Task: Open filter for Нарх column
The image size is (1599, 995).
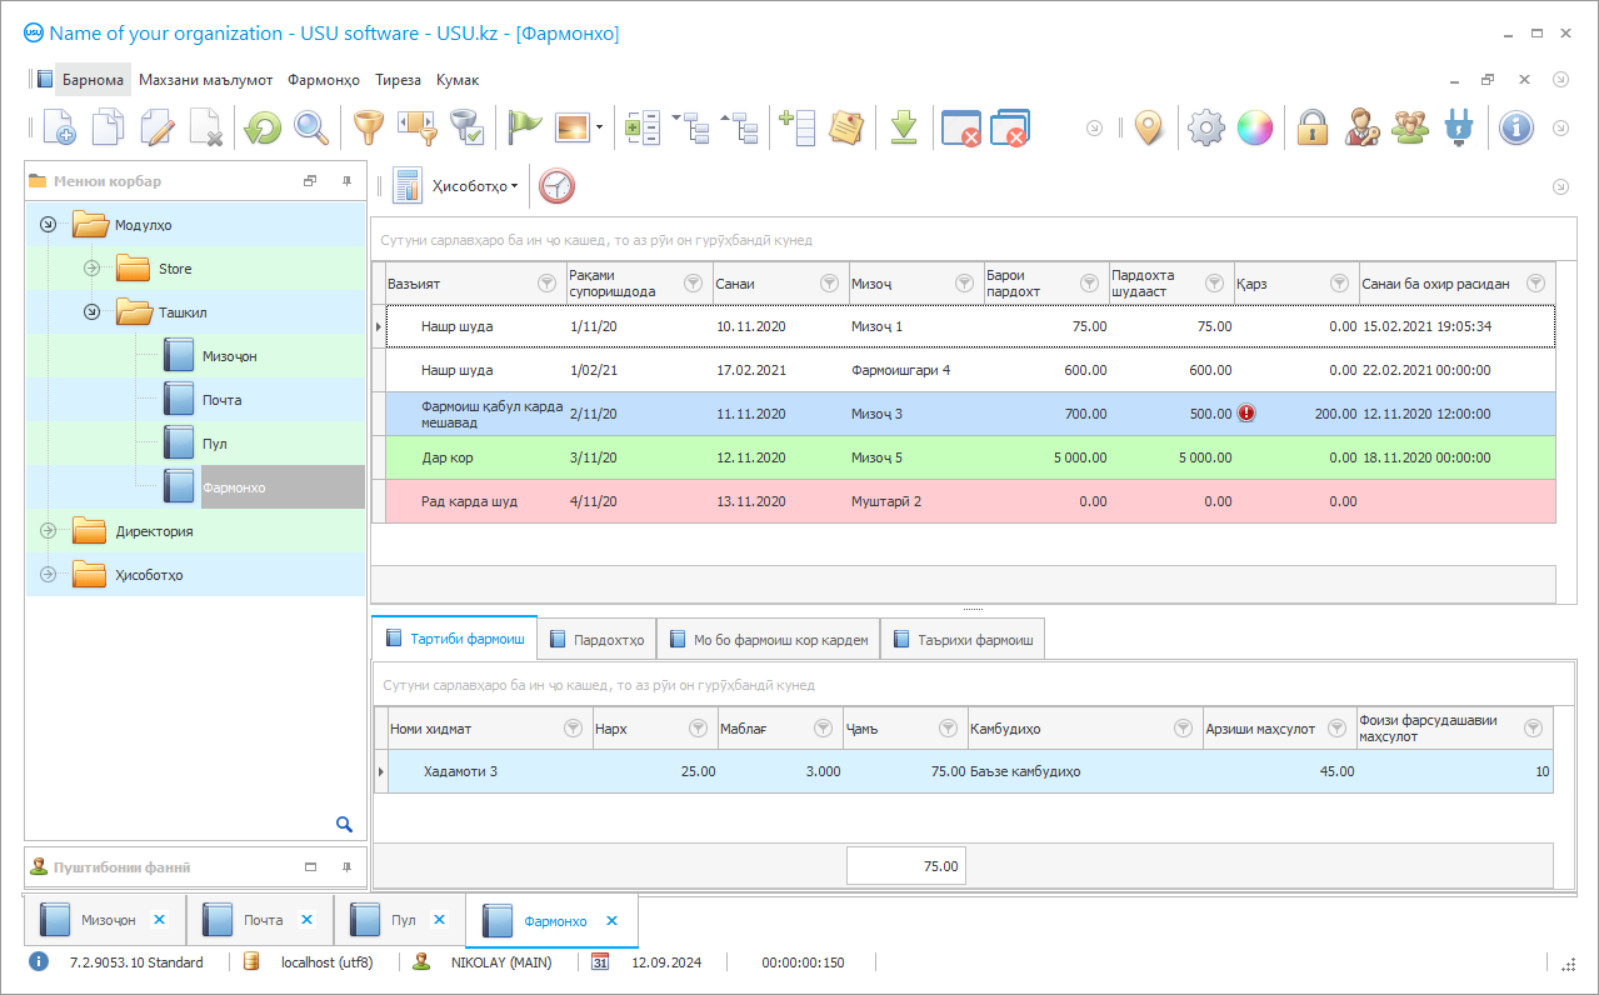Action: coord(698,728)
